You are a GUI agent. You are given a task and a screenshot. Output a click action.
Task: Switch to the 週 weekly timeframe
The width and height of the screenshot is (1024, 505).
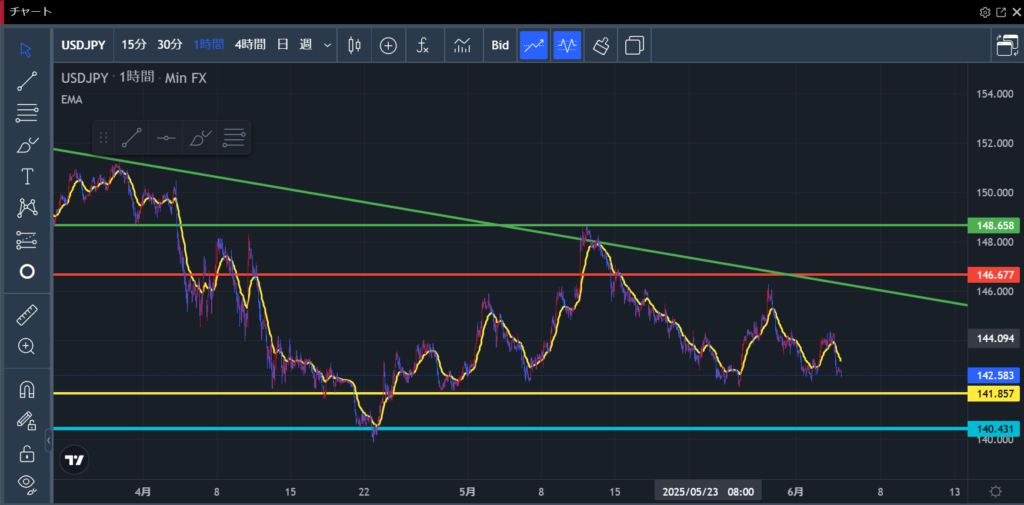click(x=306, y=44)
